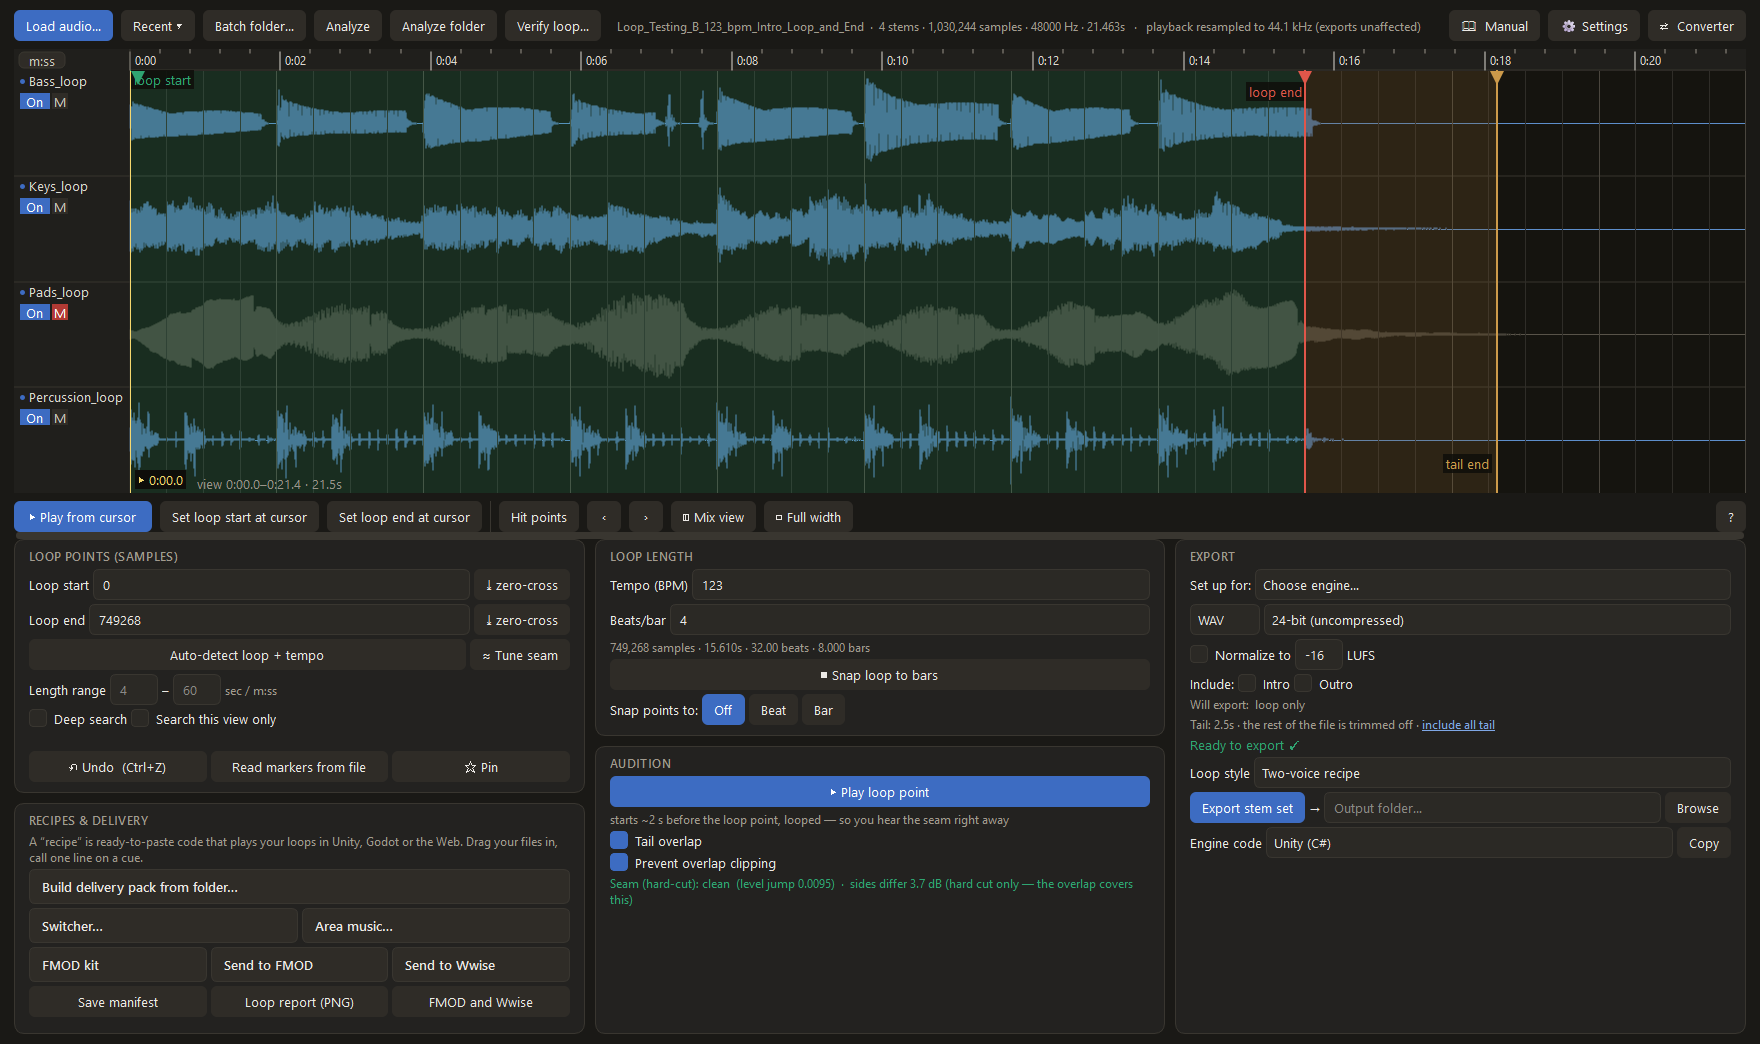Image resolution: width=1760 pixels, height=1044 pixels.
Task: Click Export stem set
Action: tap(1247, 808)
